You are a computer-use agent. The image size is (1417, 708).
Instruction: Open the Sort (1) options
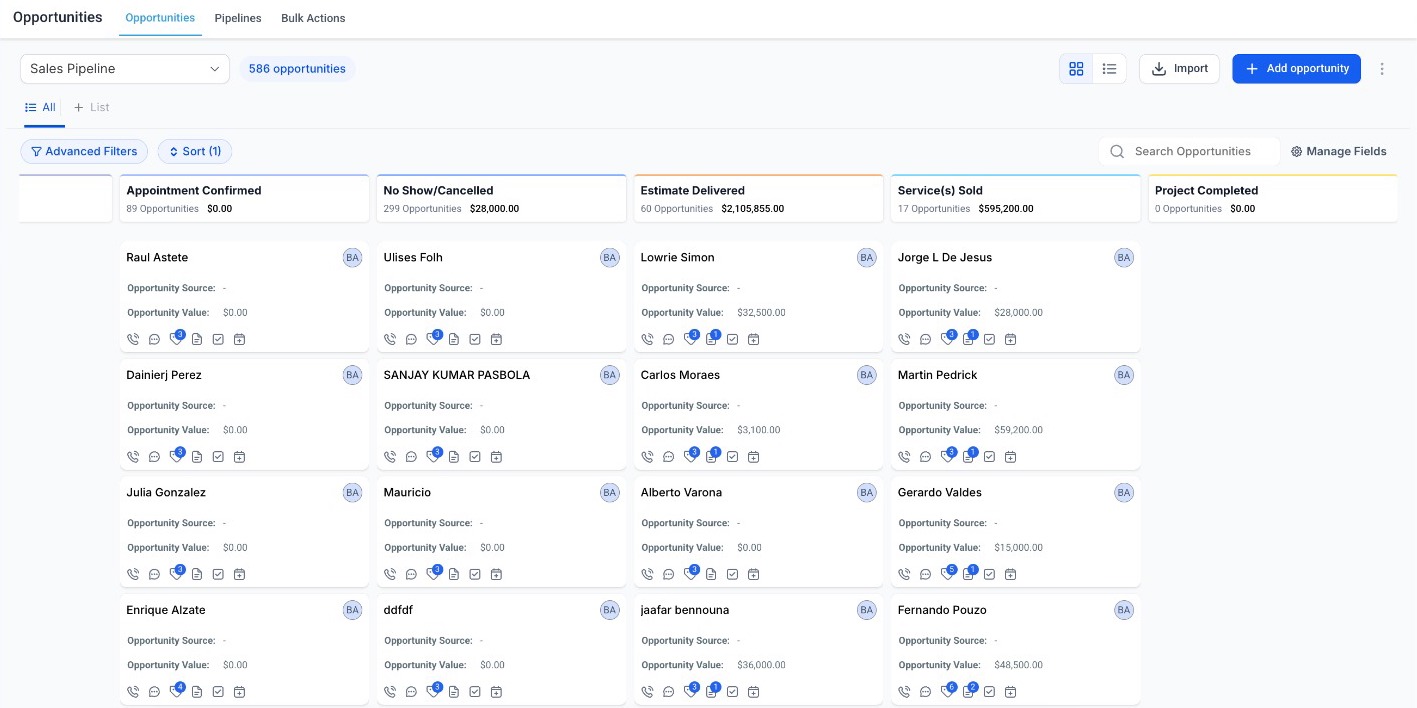point(195,152)
